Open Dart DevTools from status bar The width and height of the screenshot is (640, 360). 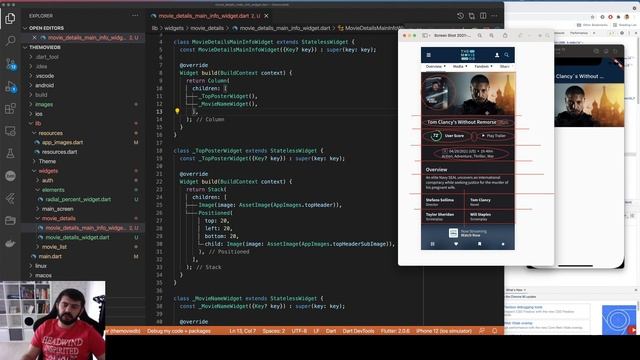(358, 331)
